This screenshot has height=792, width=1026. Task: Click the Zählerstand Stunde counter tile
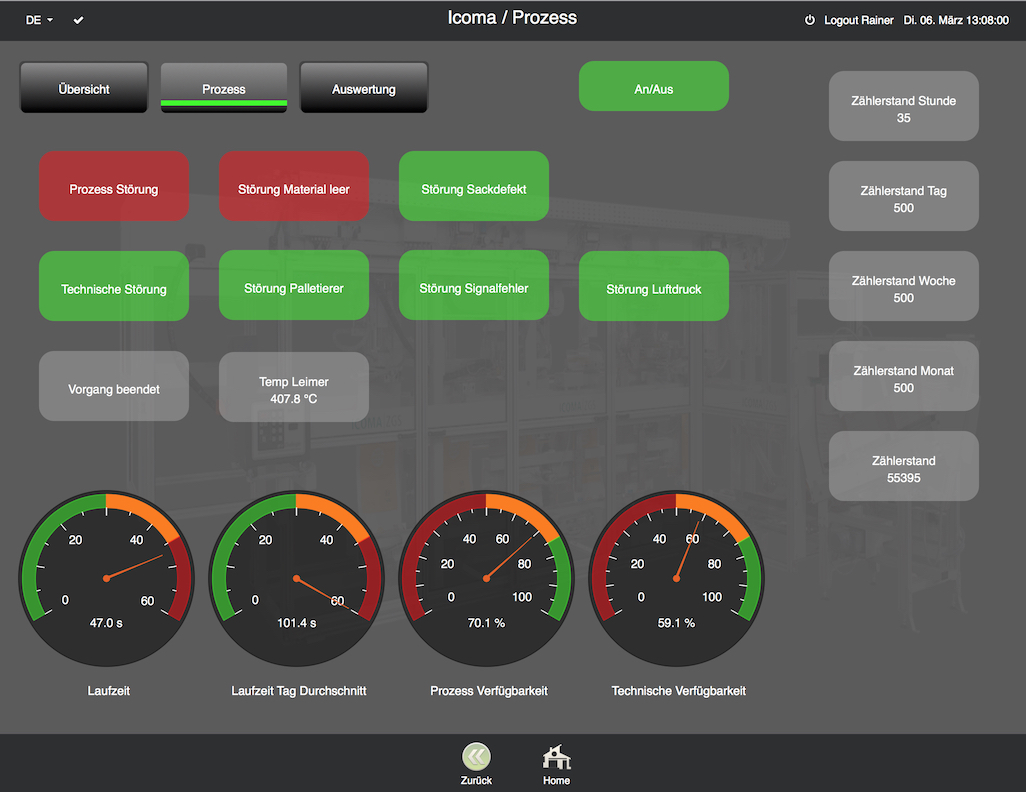click(903, 106)
